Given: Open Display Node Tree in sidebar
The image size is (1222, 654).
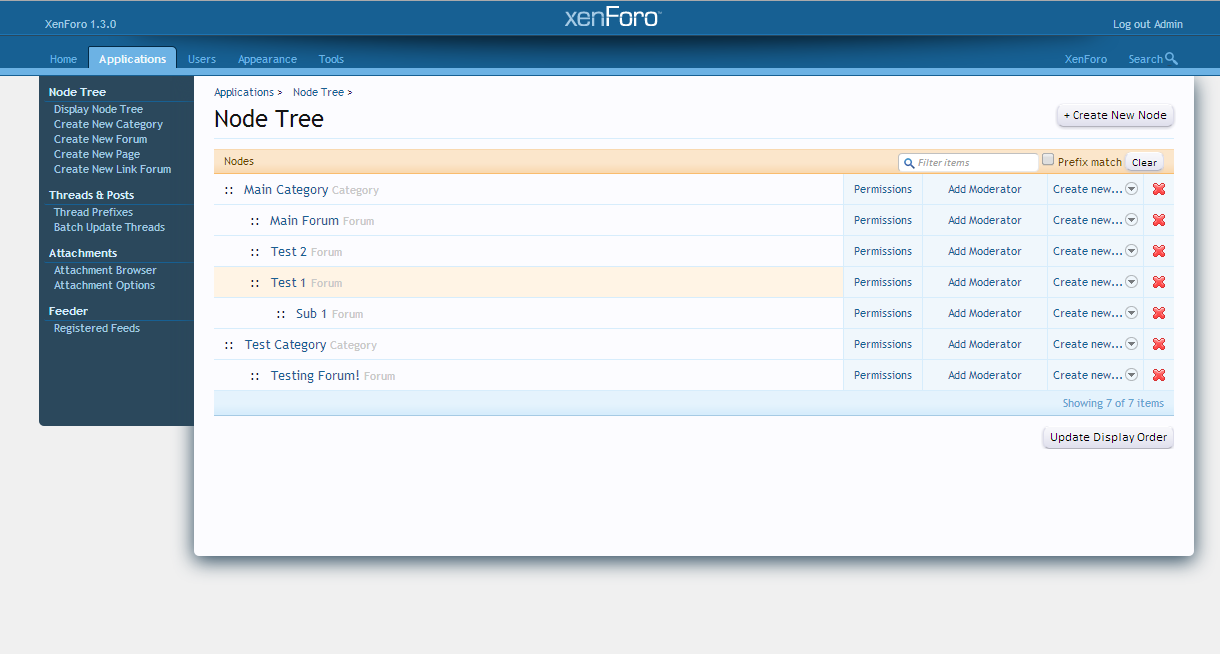Looking at the screenshot, I should (x=98, y=109).
